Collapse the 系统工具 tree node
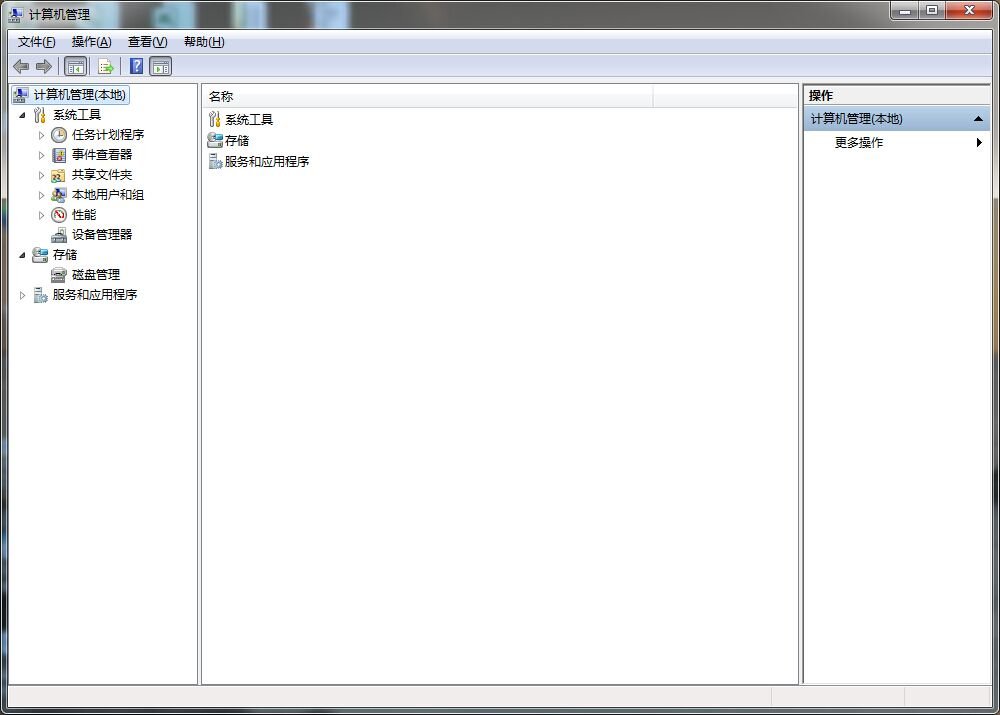This screenshot has width=1000, height=715. point(22,114)
